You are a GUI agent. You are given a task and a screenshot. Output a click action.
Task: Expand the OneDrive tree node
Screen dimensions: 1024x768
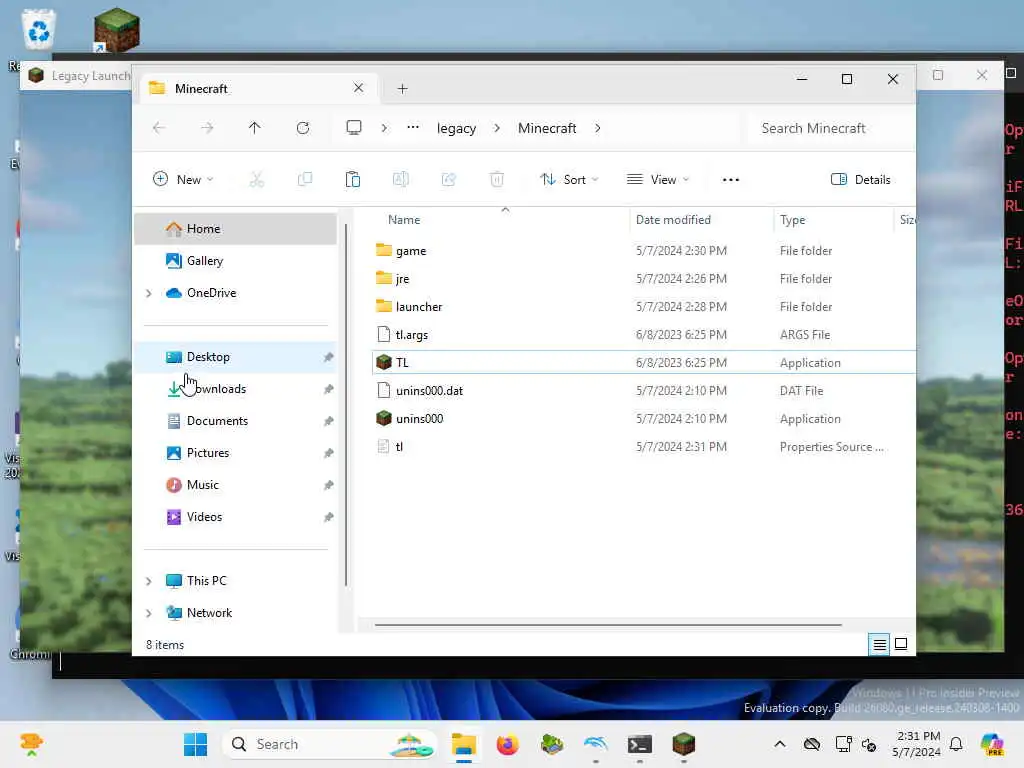click(x=149, y=293)
